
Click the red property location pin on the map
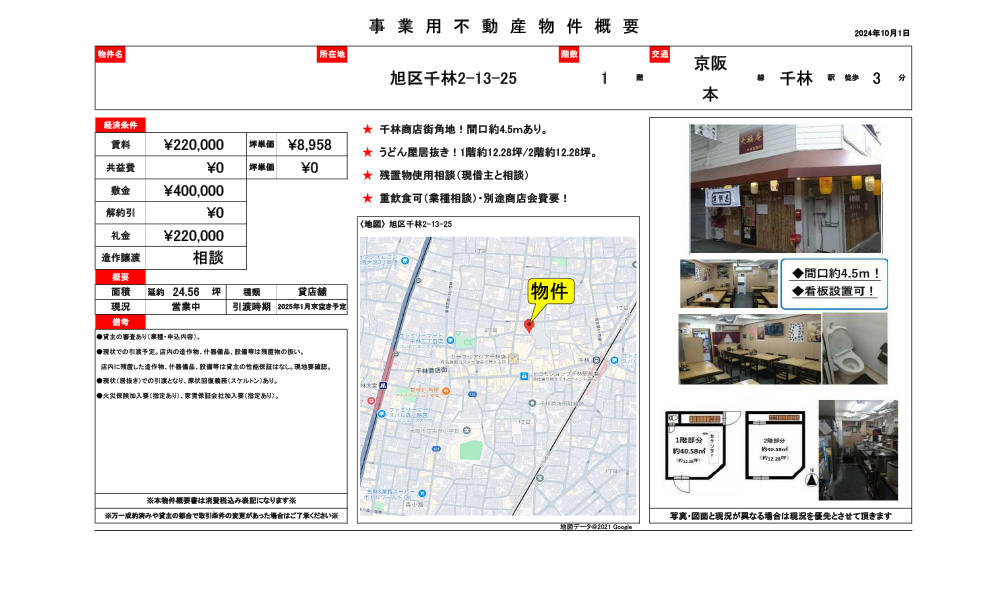pos(531,326)
